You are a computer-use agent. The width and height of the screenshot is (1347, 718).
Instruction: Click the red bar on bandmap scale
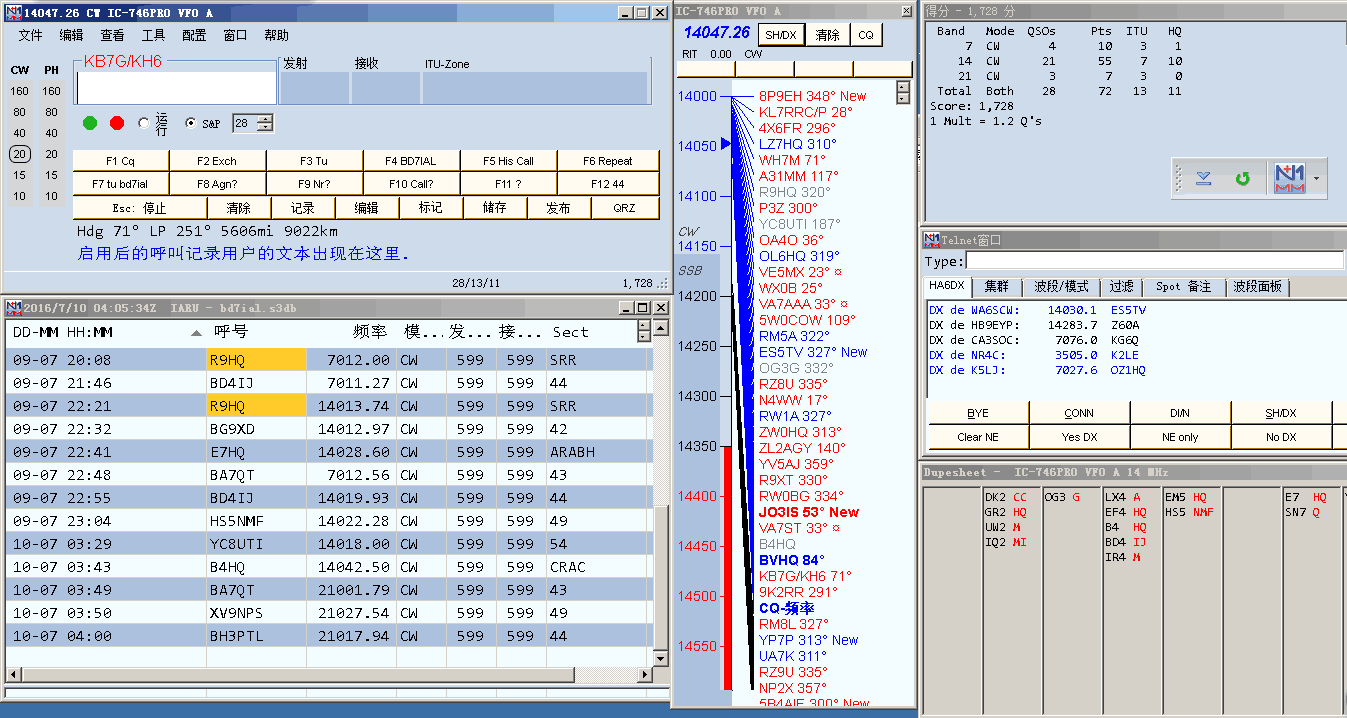(728, 565)
